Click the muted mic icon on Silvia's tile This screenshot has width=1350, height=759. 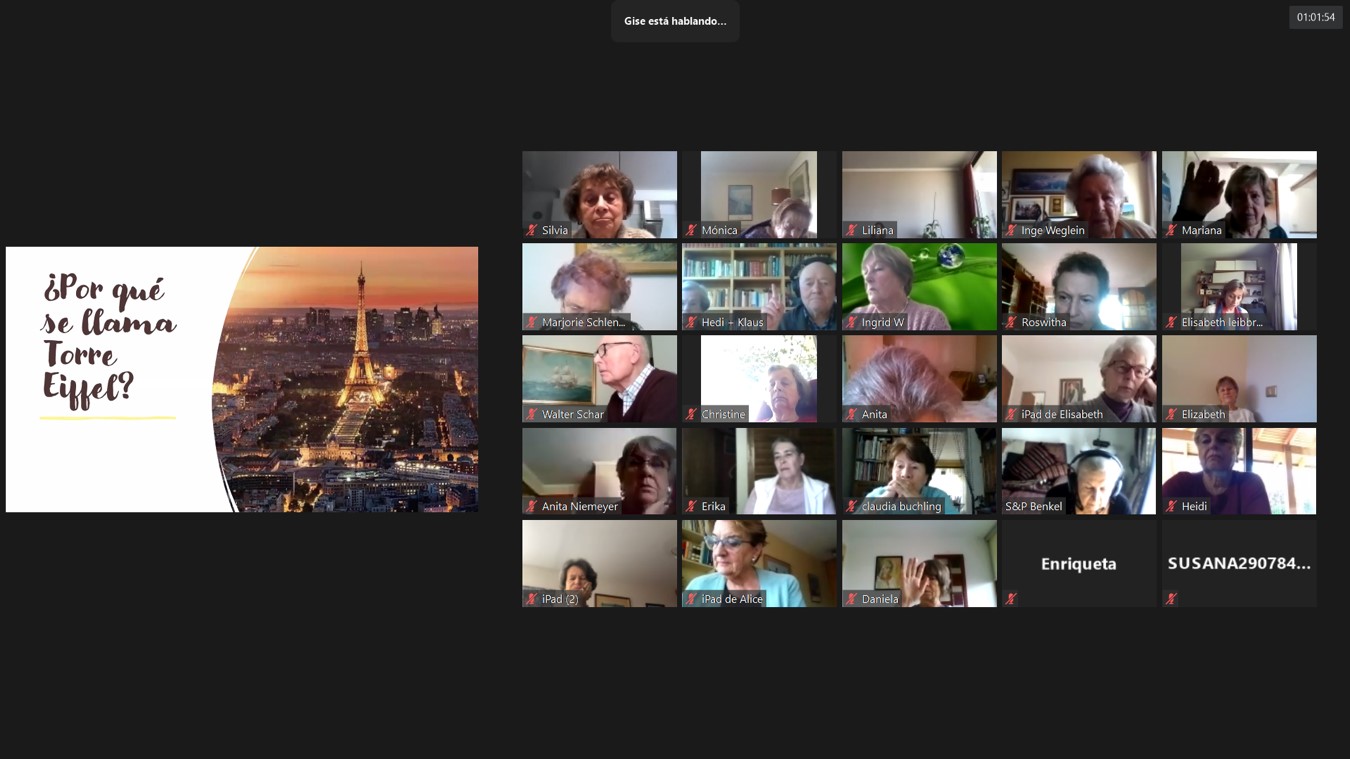532,230
